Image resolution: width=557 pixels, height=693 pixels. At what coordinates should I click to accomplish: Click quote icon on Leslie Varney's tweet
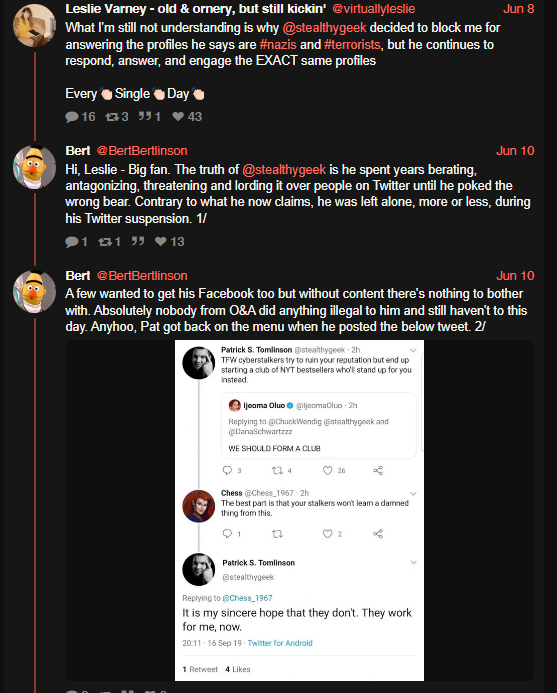pos(145,116)
